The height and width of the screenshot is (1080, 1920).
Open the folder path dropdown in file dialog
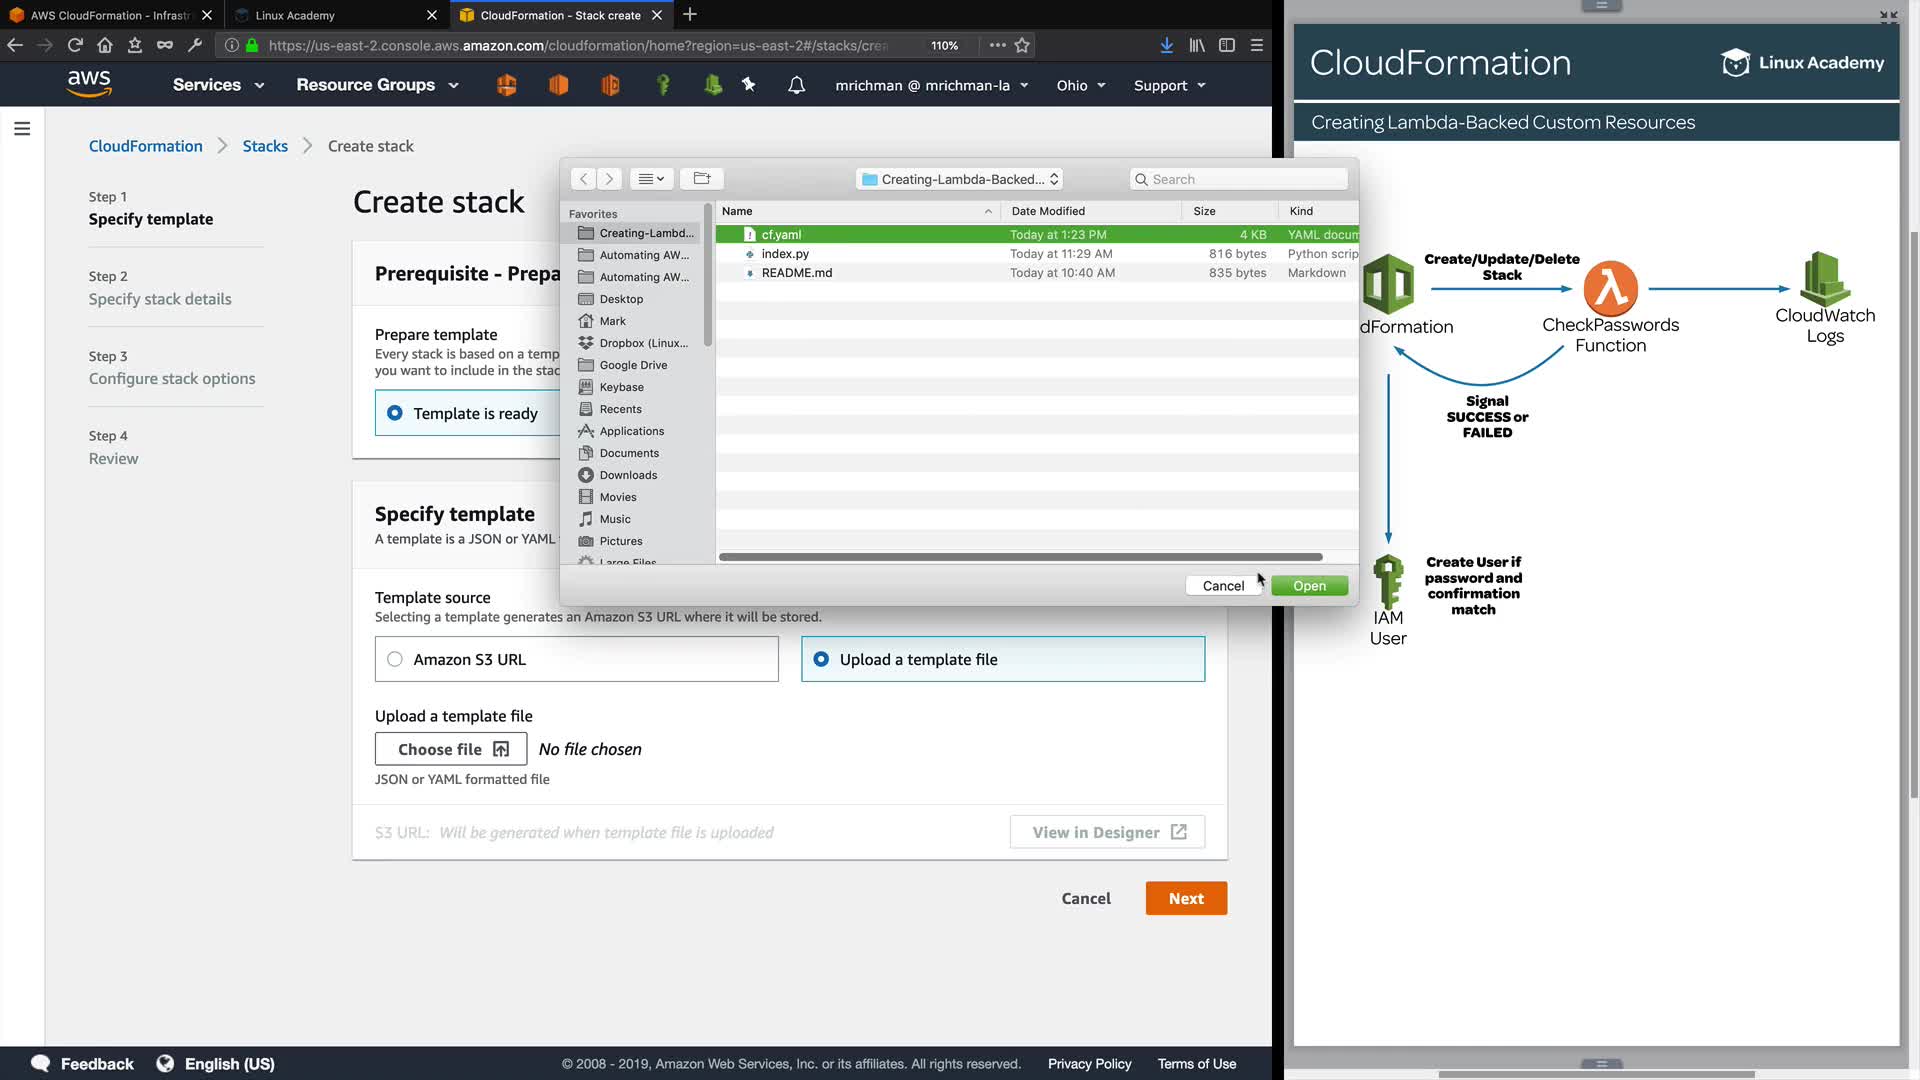[x=959, y=179]
